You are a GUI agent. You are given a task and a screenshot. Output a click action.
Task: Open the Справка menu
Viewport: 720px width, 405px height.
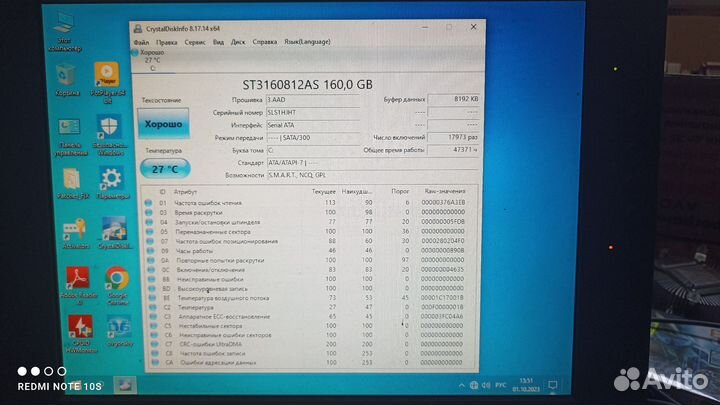(x=264, y=42)
